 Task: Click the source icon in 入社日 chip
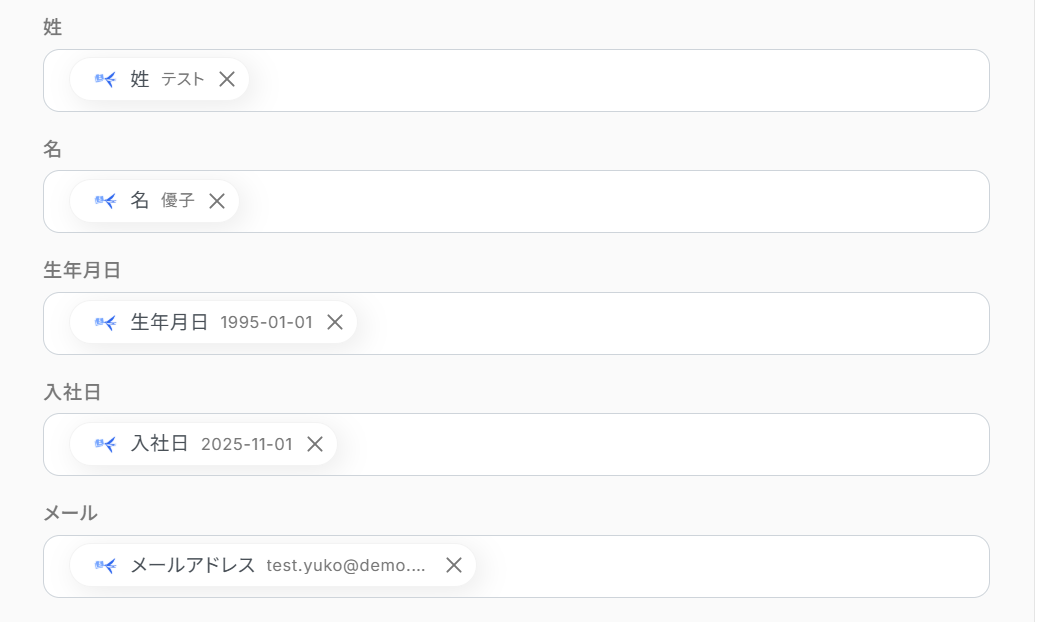click(105, 444)
